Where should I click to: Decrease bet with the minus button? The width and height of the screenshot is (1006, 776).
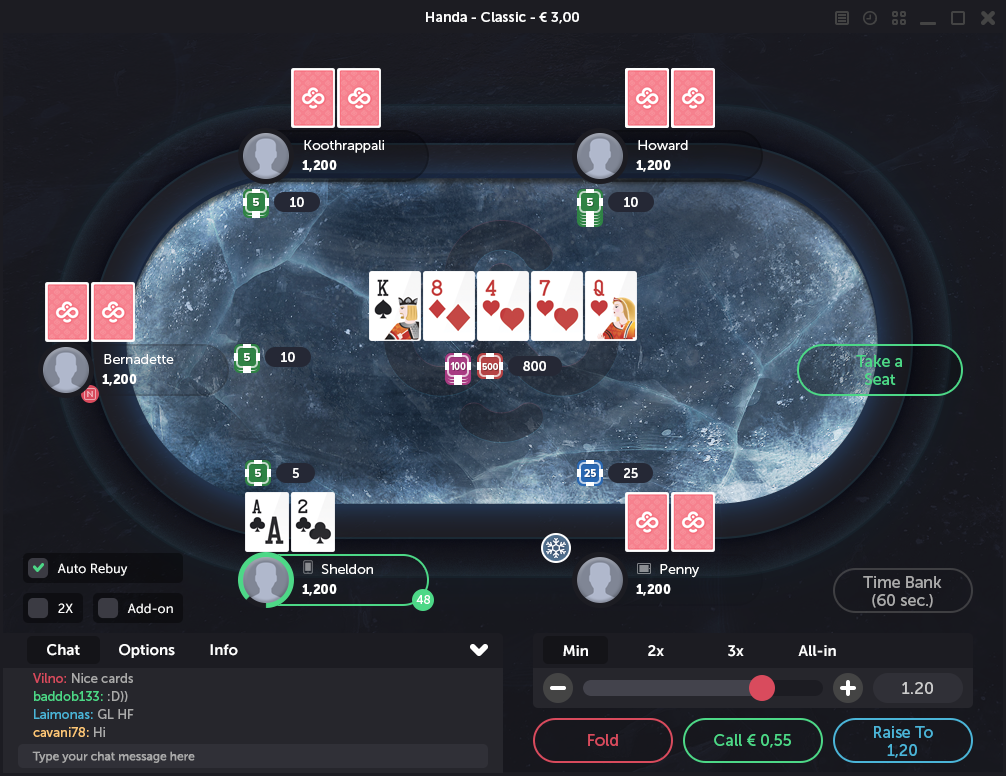click(558, 688)
